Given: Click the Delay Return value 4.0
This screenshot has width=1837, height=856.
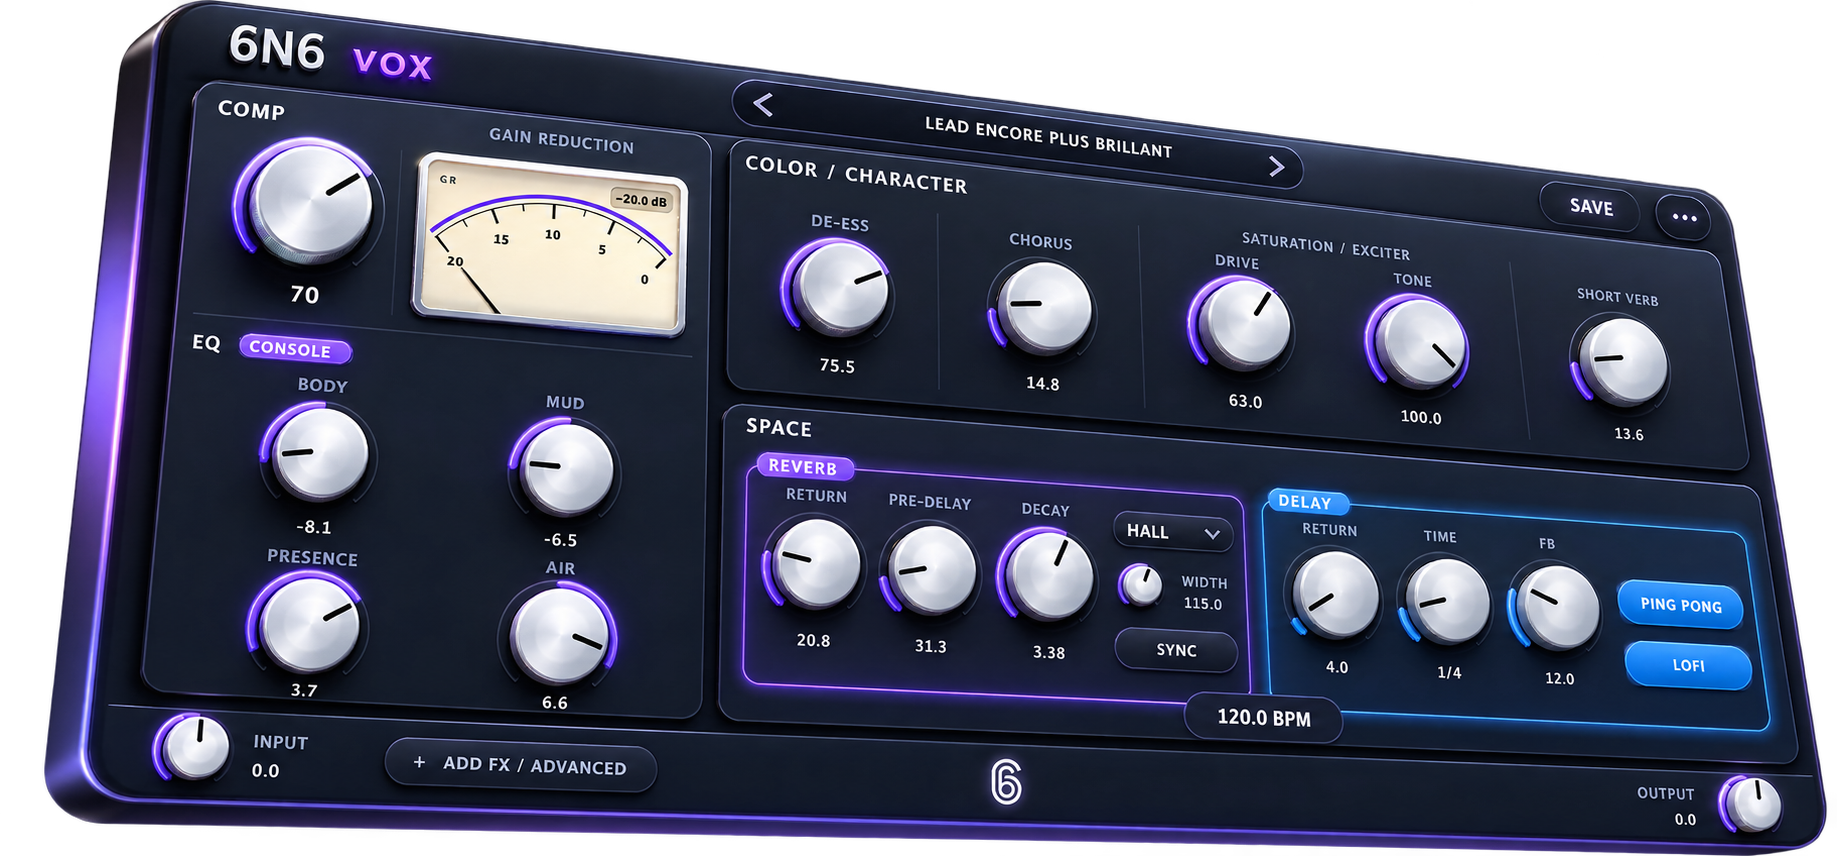Looking at the screenshot, I should pyautogui.click(x=1336, y=667).
